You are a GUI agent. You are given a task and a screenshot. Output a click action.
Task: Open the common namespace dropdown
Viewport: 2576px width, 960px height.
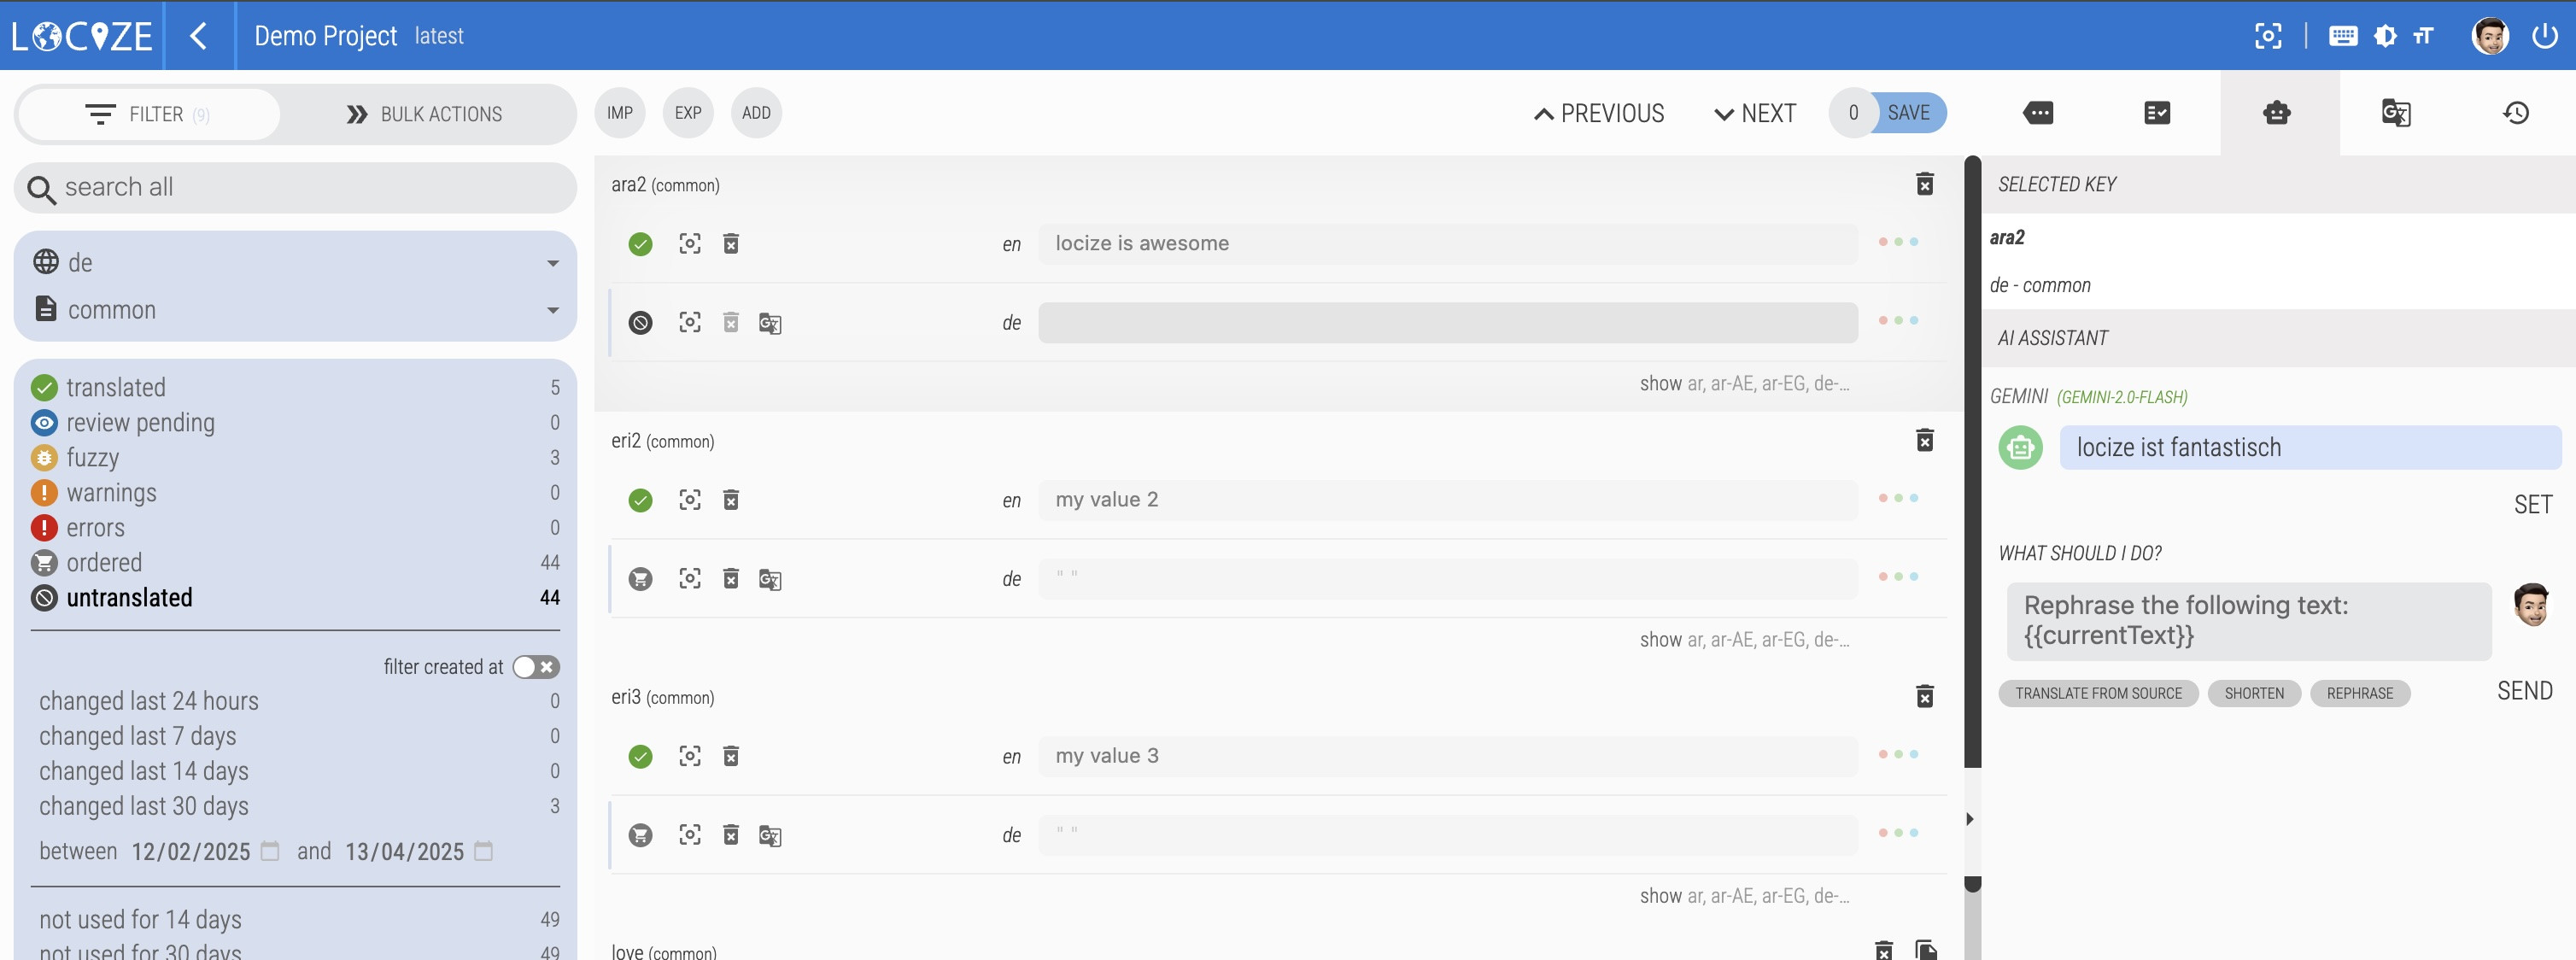pyautogui.click(x=295, y=310)
